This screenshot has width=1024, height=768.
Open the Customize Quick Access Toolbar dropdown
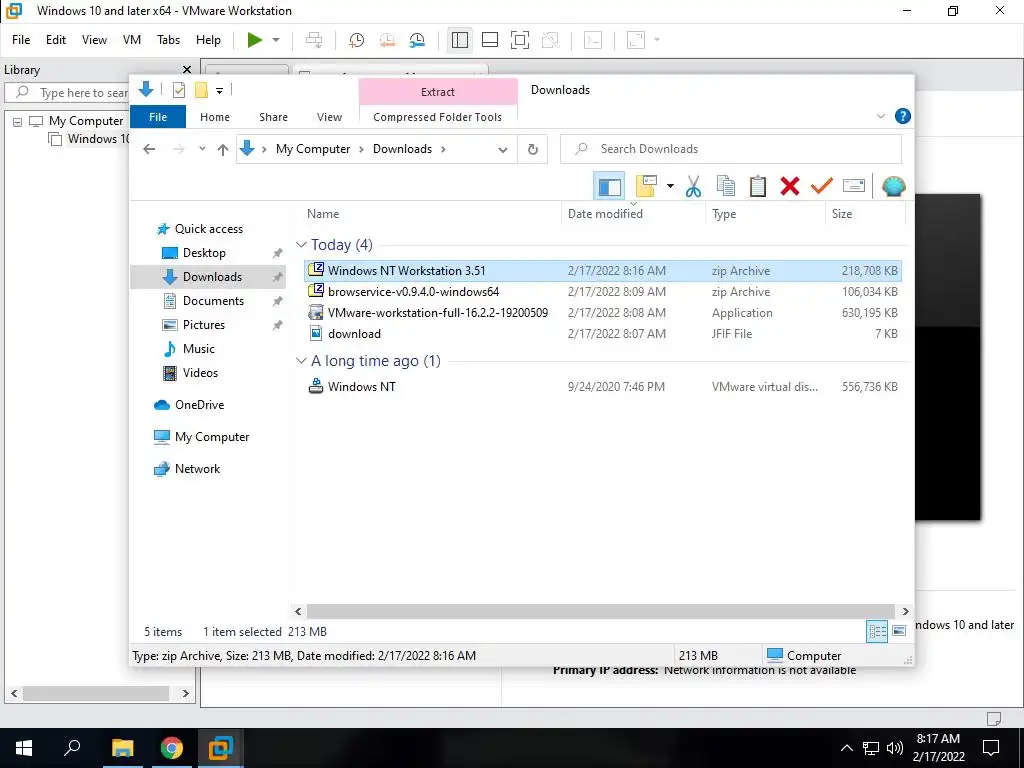tap(219, 91)
